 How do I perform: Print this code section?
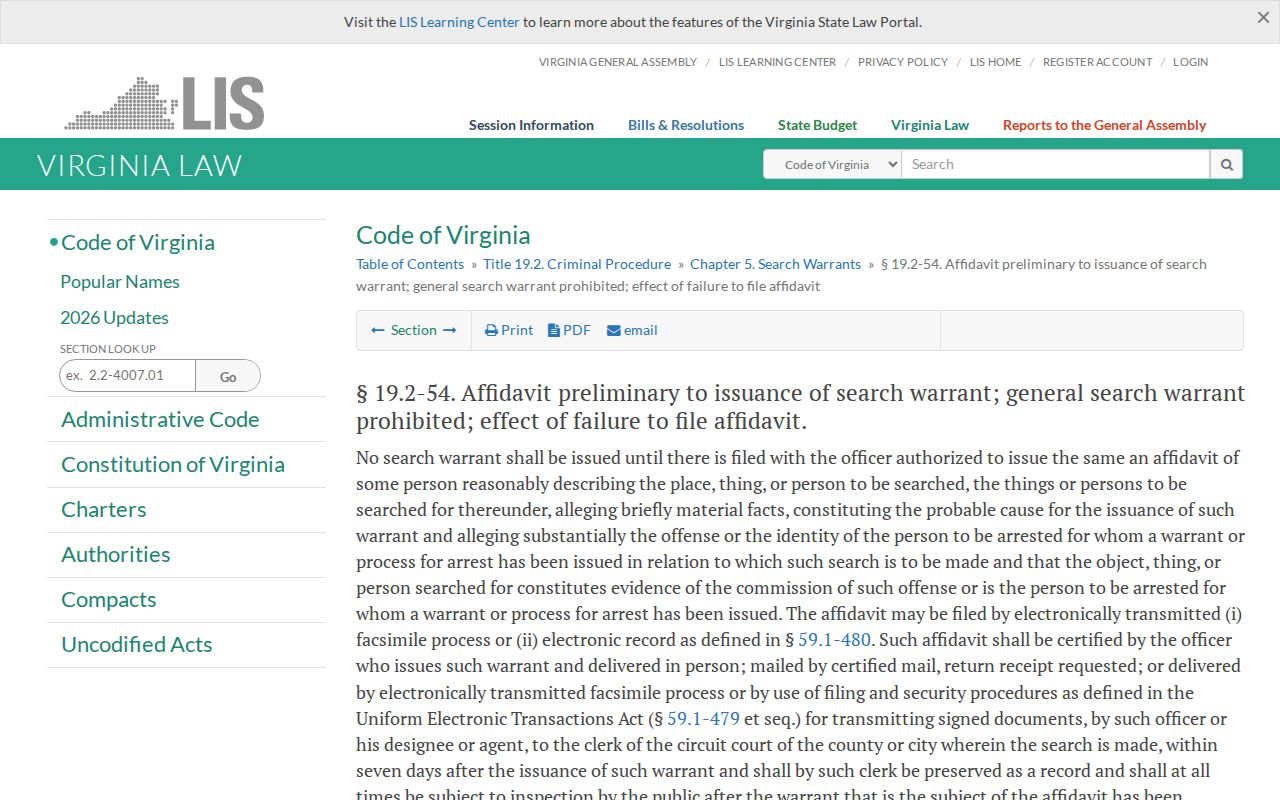point(509,330)
